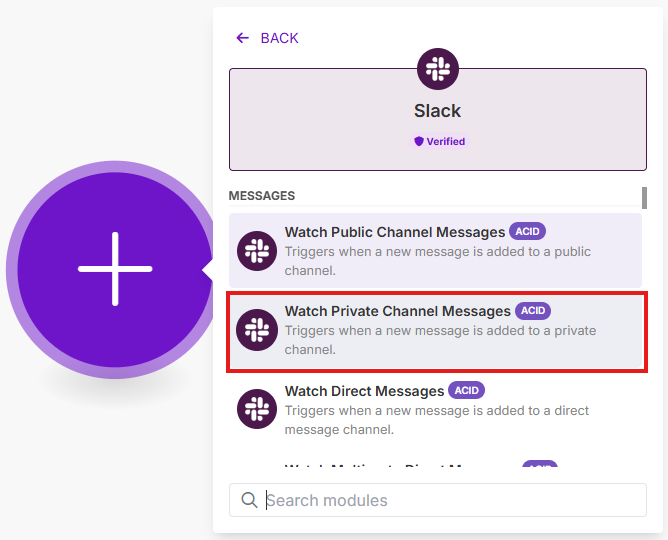The image size is (668, 540).
Task: Click the Slack app title text
Action: coord(437,110)
